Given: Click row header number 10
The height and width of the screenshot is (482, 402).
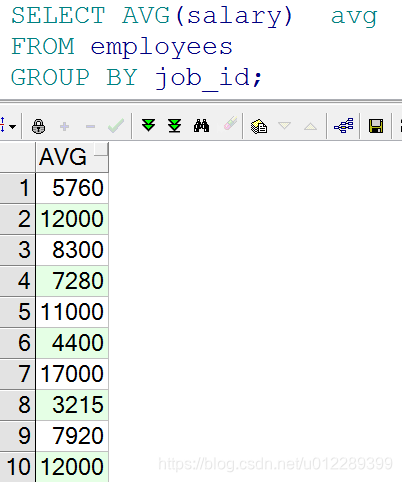Looking at the screenshot, I should (x=17, y=467).
